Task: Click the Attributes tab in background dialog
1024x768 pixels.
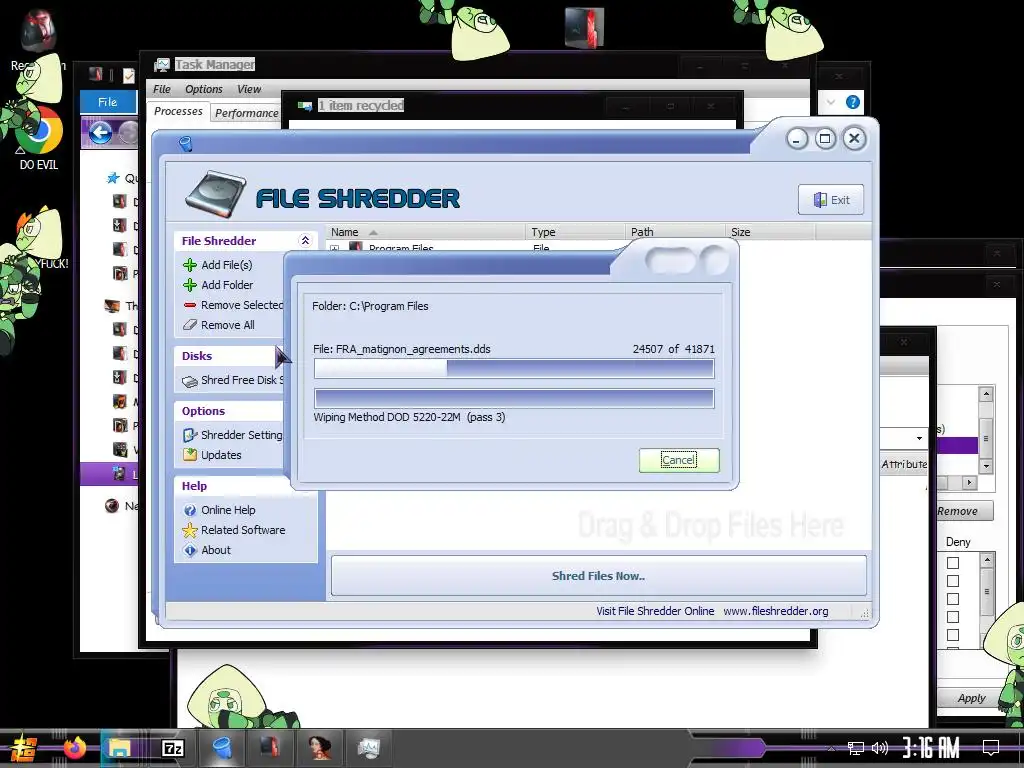Action: pyautogui.click(x=904, y=464)
